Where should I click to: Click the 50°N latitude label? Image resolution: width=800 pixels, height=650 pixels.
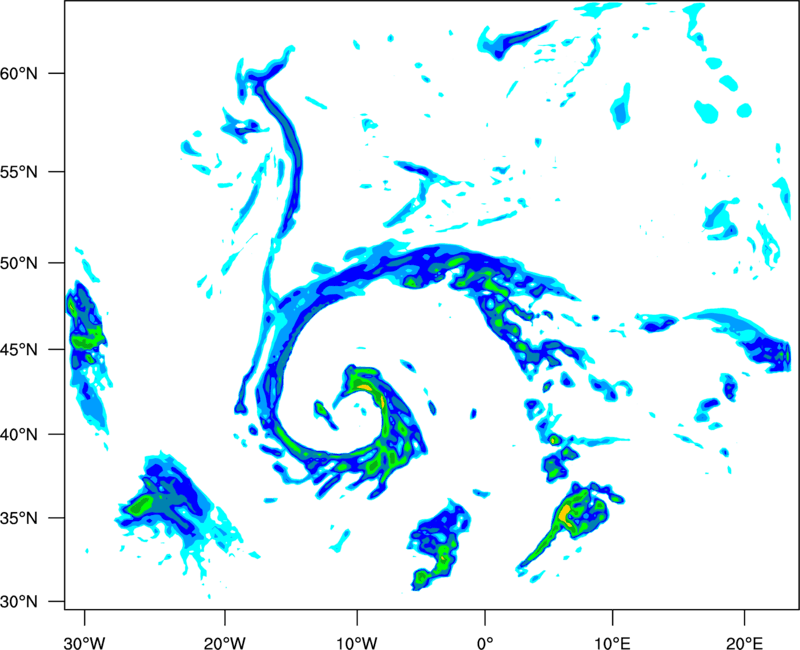pyautogui.click(x=19, y=263)
